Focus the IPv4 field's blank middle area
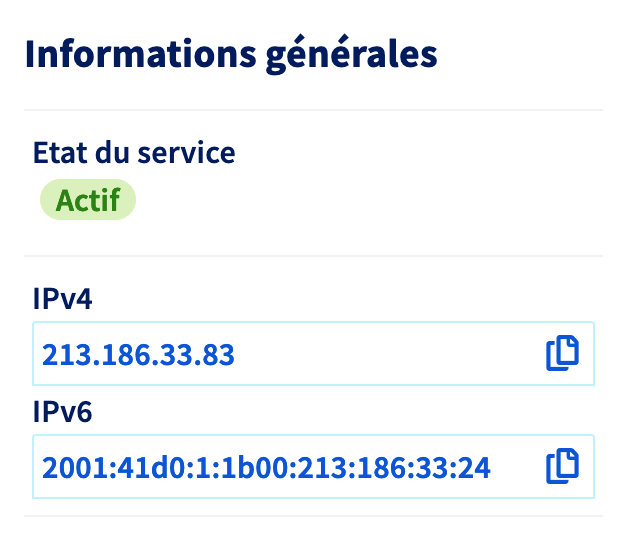This screenshot has height=534, width=624. pyautogui.click(x=390, y=355)
